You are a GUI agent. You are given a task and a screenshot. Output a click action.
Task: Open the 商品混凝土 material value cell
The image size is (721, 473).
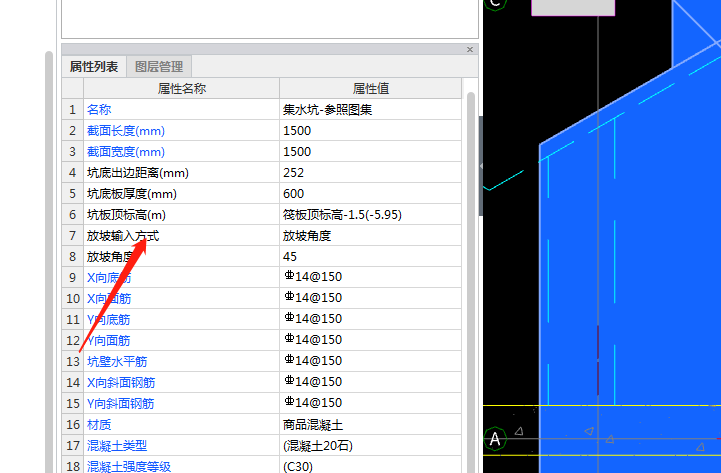tap(371, 425)
